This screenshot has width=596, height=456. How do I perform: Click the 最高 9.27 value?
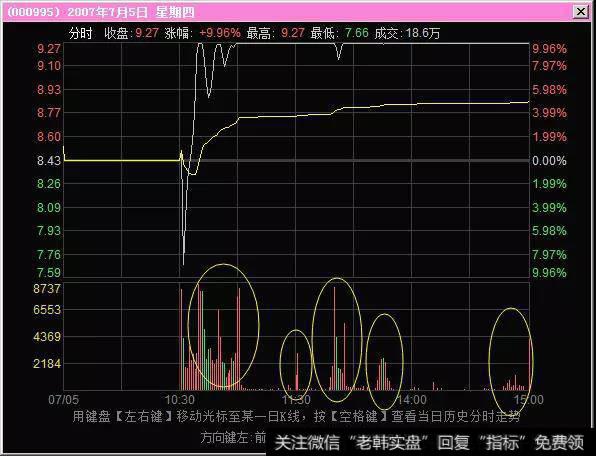(293, 33)
